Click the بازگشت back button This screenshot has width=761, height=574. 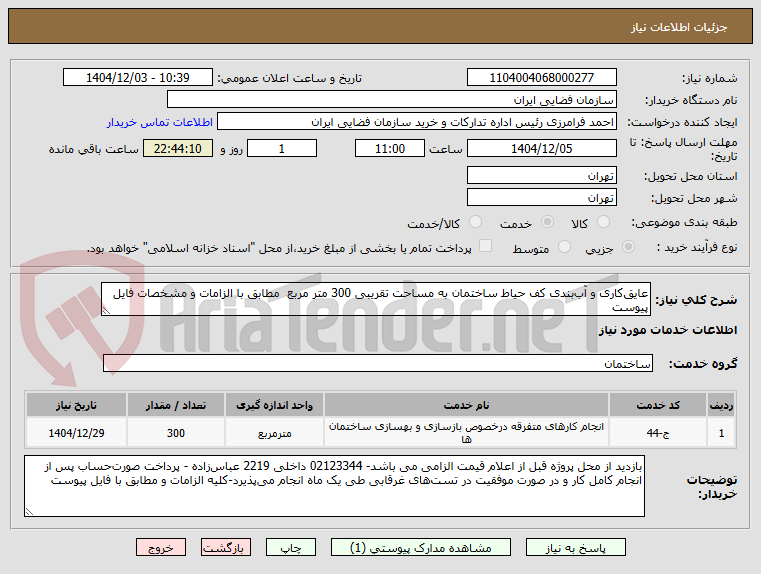pos(226,548)
